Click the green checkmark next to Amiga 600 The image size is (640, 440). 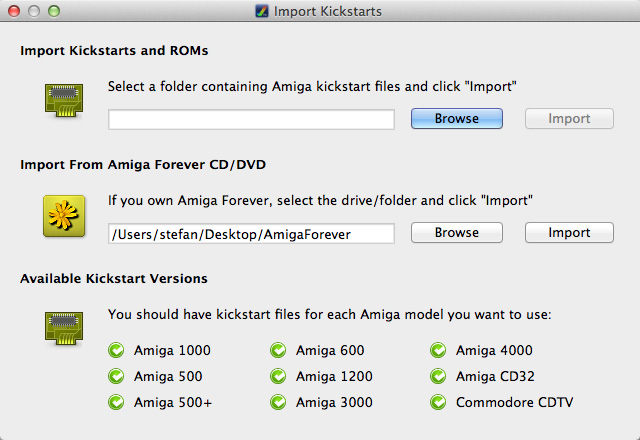(278, 350)
